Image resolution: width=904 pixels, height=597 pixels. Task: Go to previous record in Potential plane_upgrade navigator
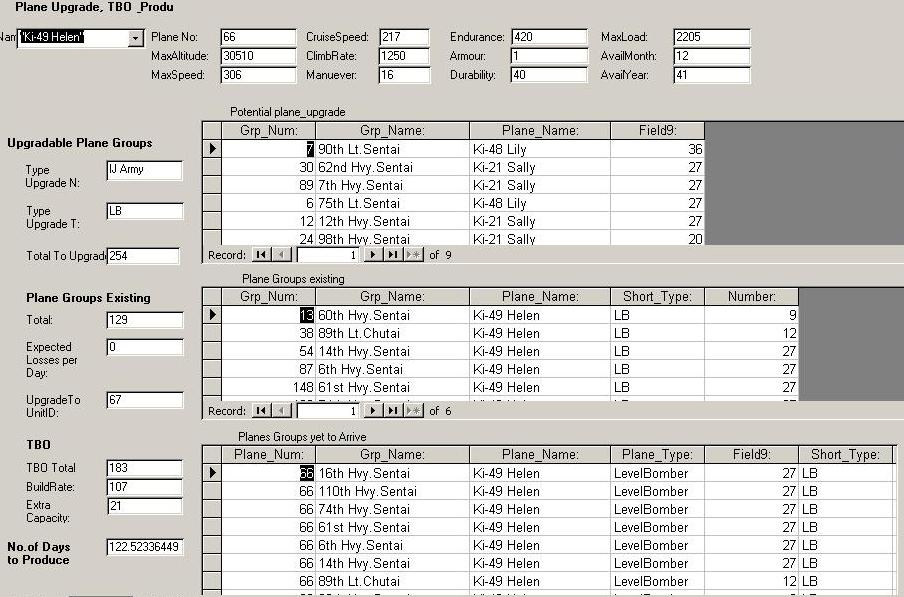point(281,255)
